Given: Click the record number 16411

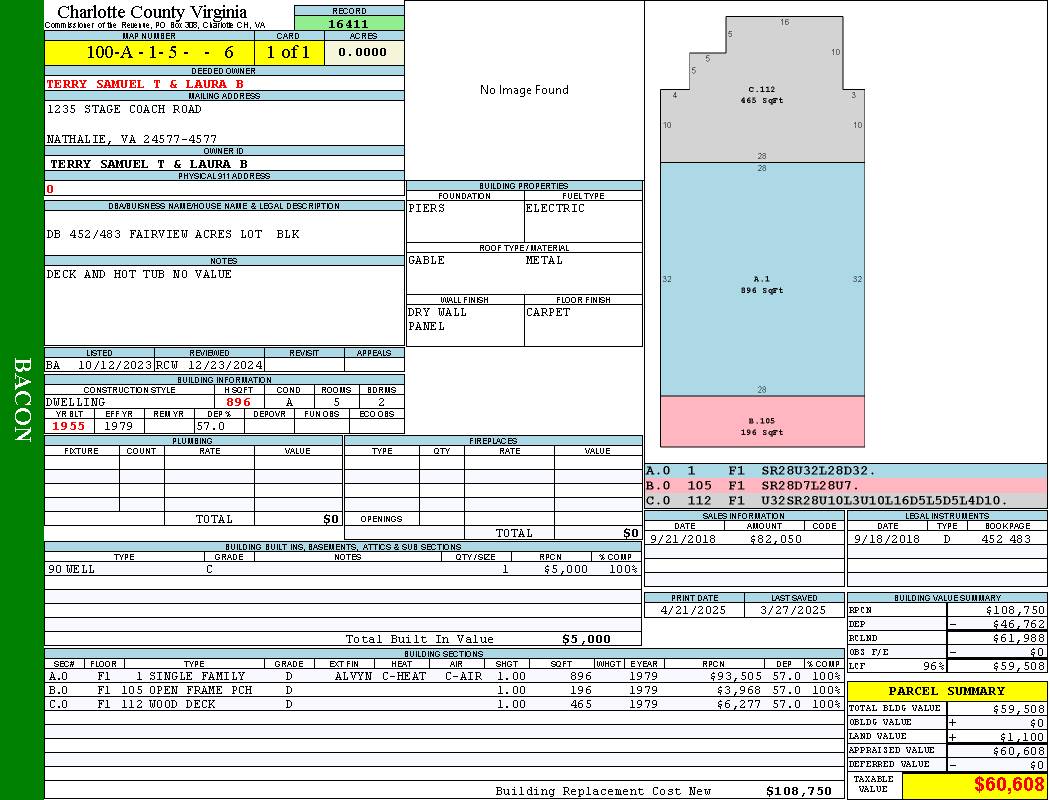Looking at the screenshot, I should click(348, 24).
